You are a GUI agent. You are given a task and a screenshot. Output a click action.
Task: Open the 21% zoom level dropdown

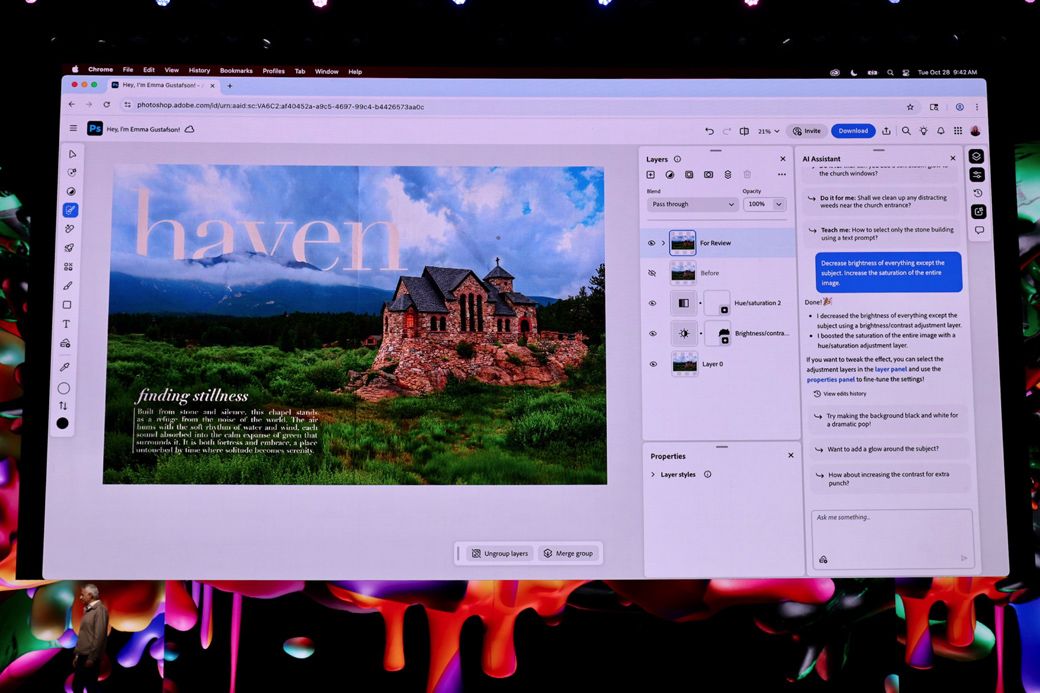pyautogui.click(x=768, y=131)
